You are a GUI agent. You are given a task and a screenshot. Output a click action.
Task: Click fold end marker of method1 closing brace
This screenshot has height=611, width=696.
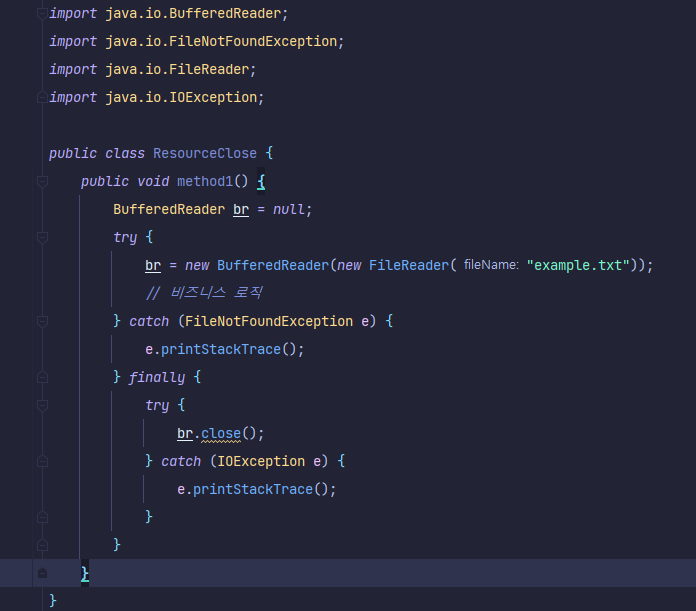click(42, 573)
